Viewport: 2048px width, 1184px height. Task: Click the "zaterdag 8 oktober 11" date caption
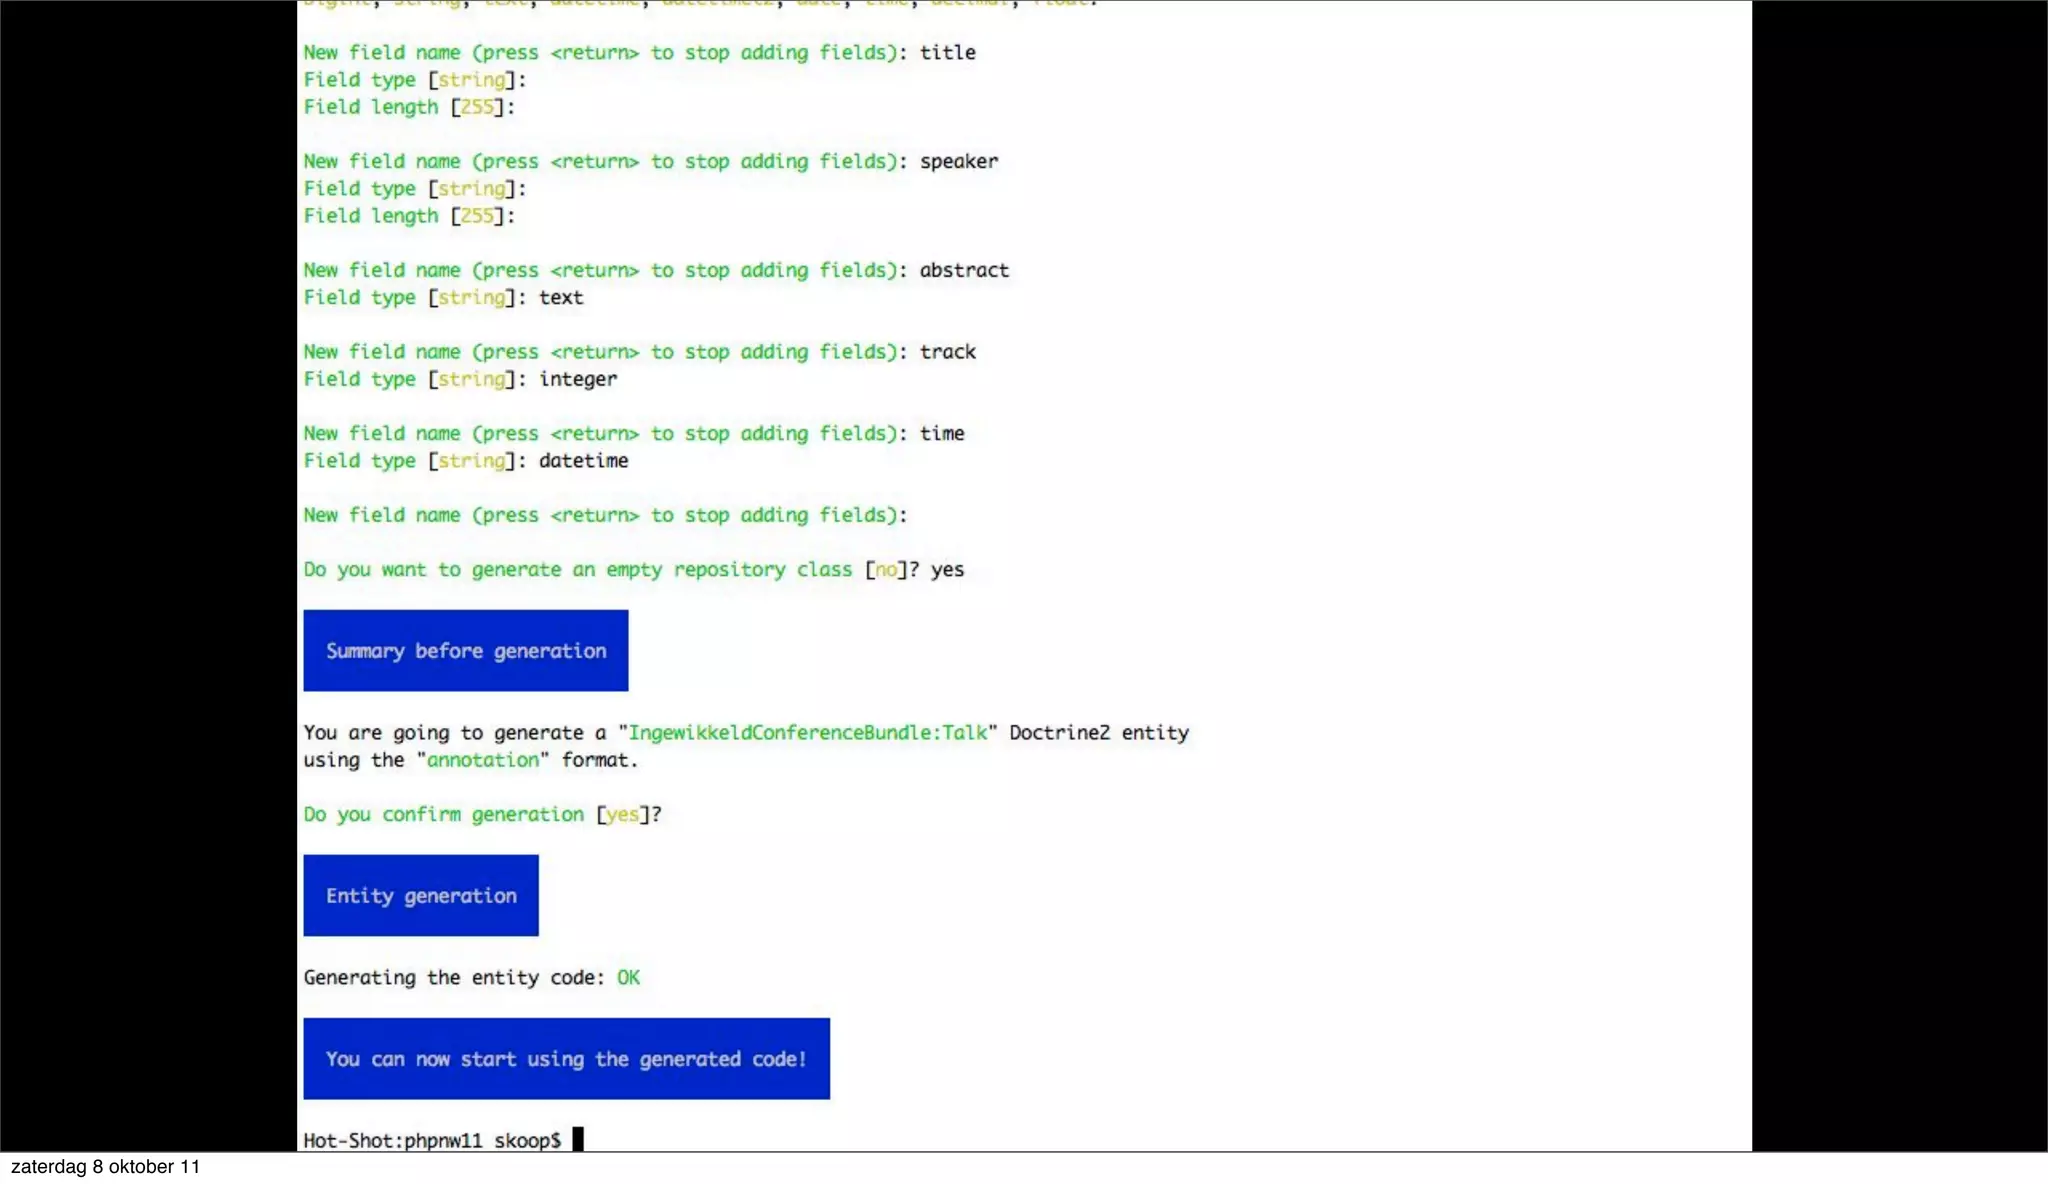(105, 1167)
